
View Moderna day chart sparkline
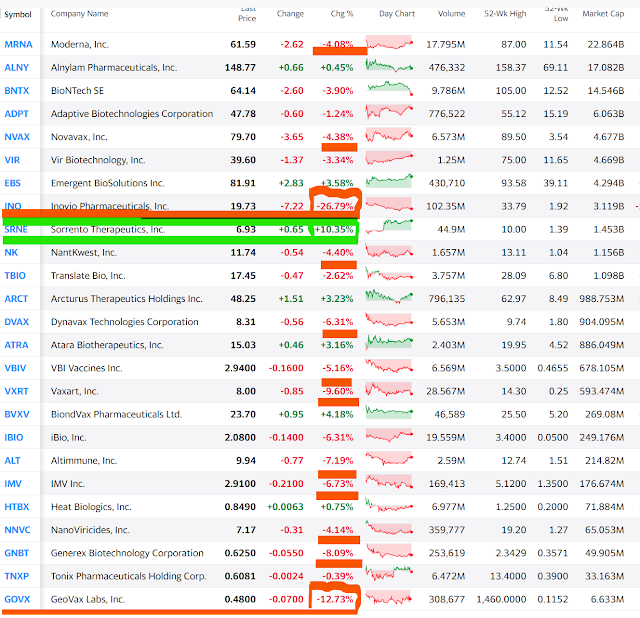[389, 43]
